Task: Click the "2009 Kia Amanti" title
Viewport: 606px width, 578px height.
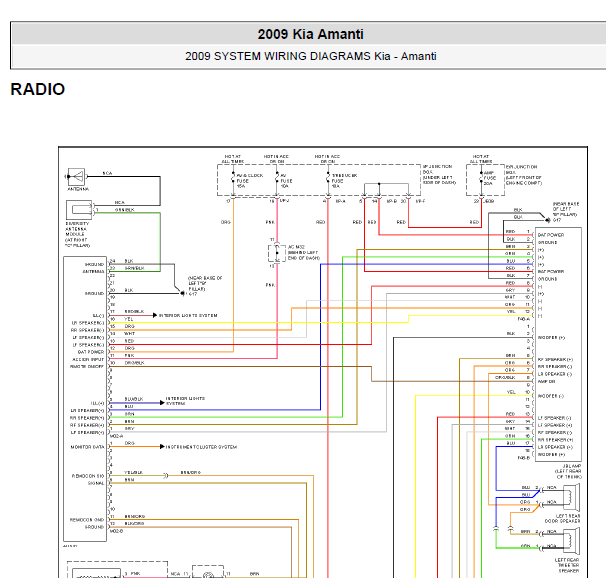Action: tap(310, 34)
